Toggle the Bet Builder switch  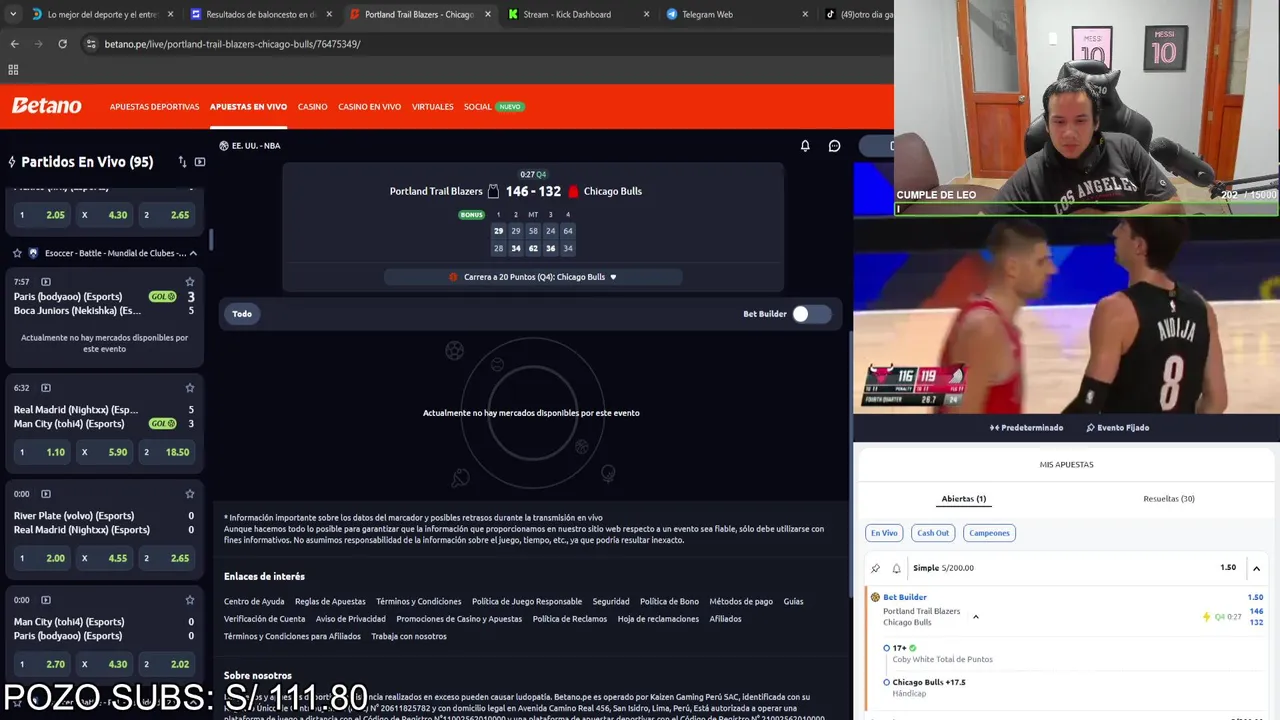pyautogui.click(x=811, y=314)
